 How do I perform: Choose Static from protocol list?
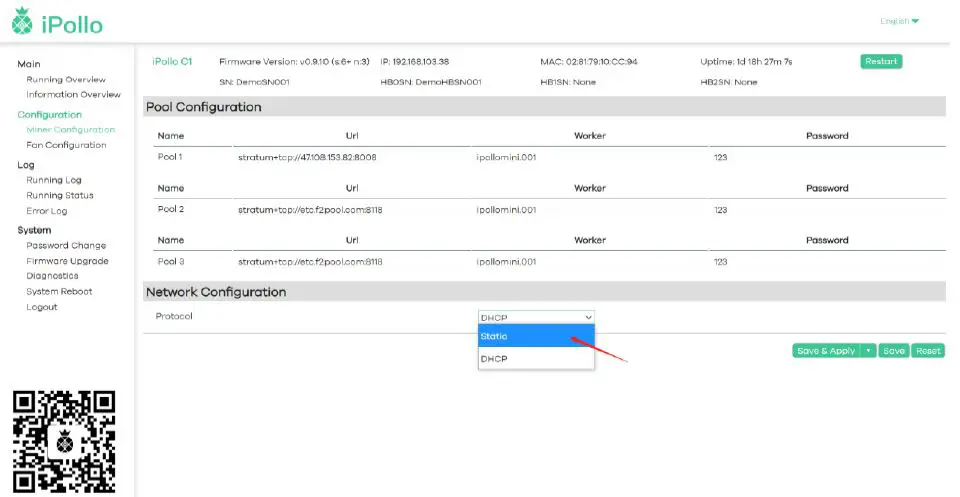536,336
